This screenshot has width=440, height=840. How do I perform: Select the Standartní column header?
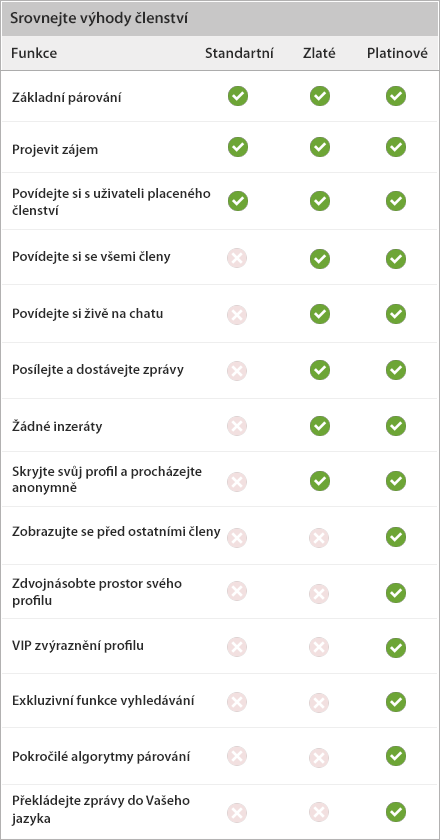tap(239, 53)
